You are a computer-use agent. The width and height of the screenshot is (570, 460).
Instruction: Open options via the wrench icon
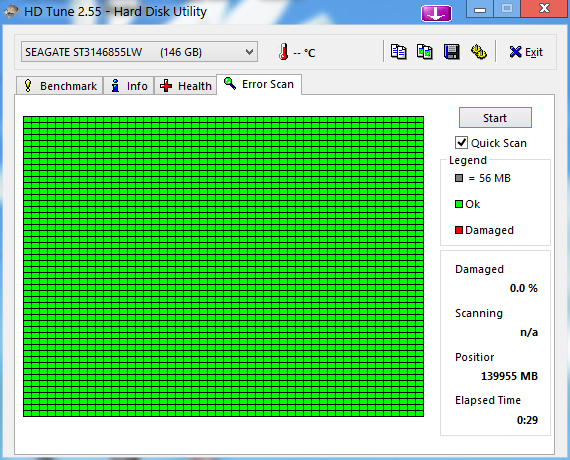(x=478, y=52)
